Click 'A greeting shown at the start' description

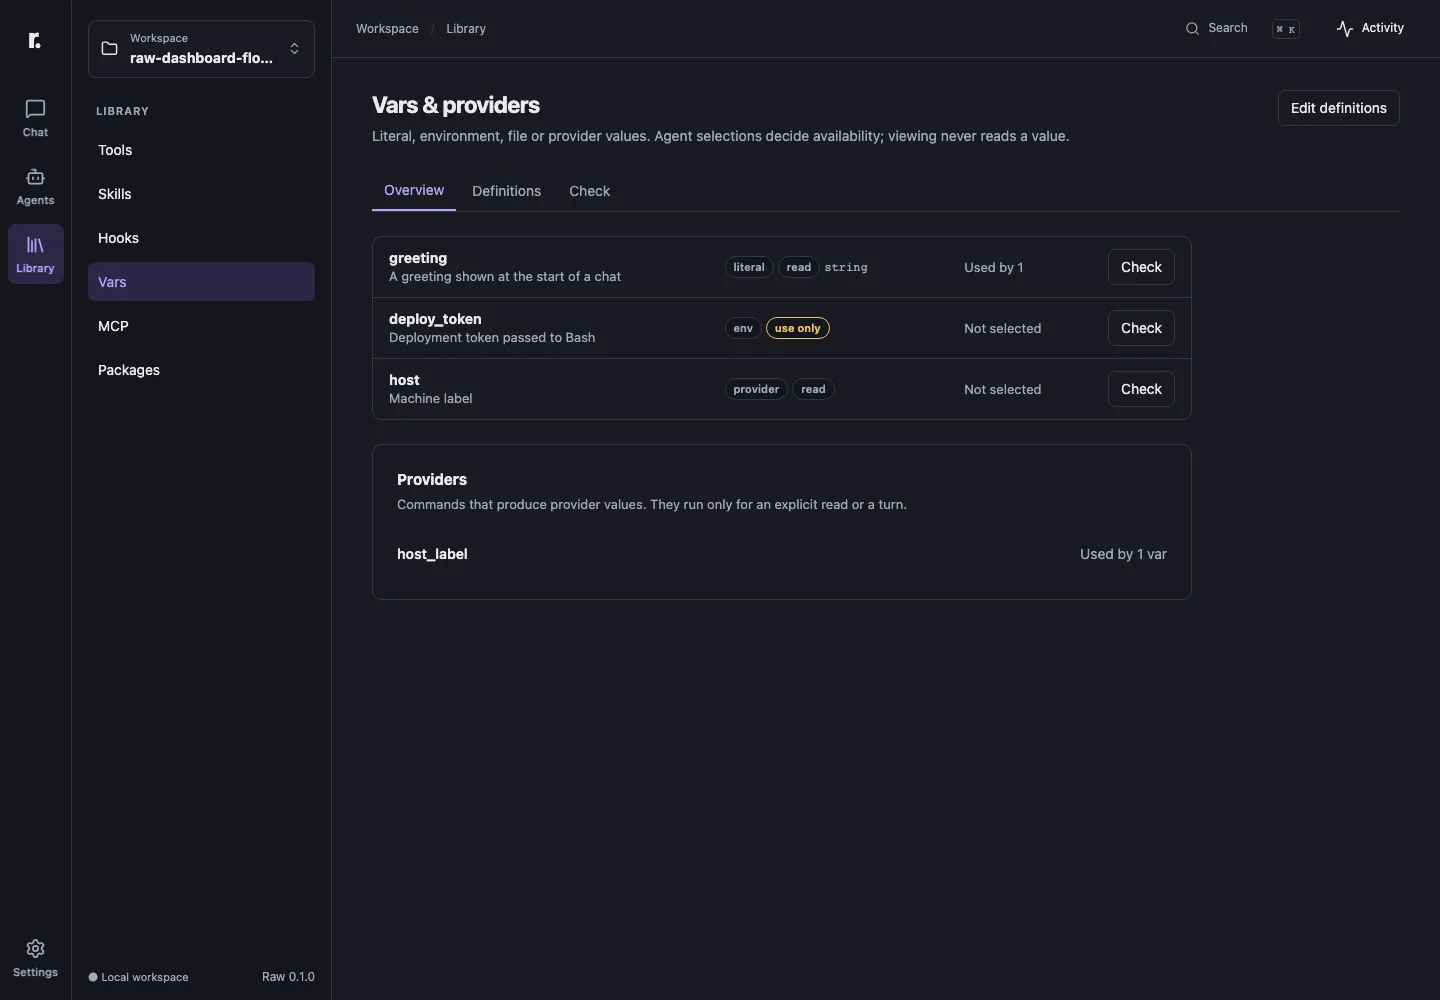(505, 276)
